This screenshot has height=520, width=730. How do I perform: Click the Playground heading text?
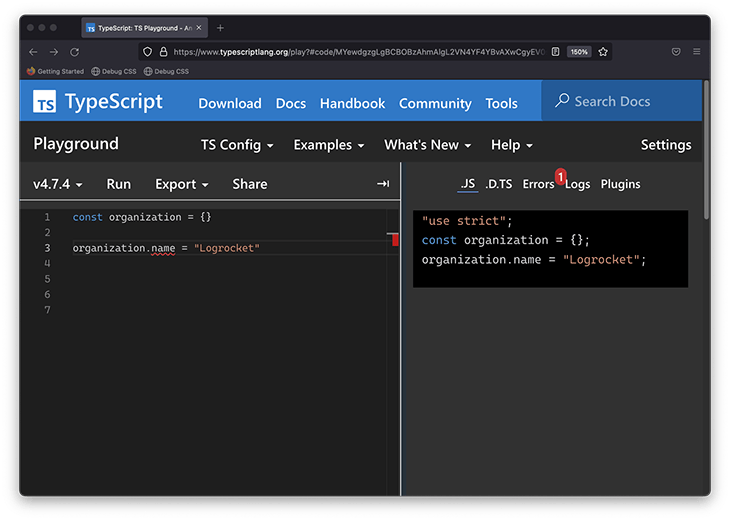pyautogui.click(x=76, y=144)
